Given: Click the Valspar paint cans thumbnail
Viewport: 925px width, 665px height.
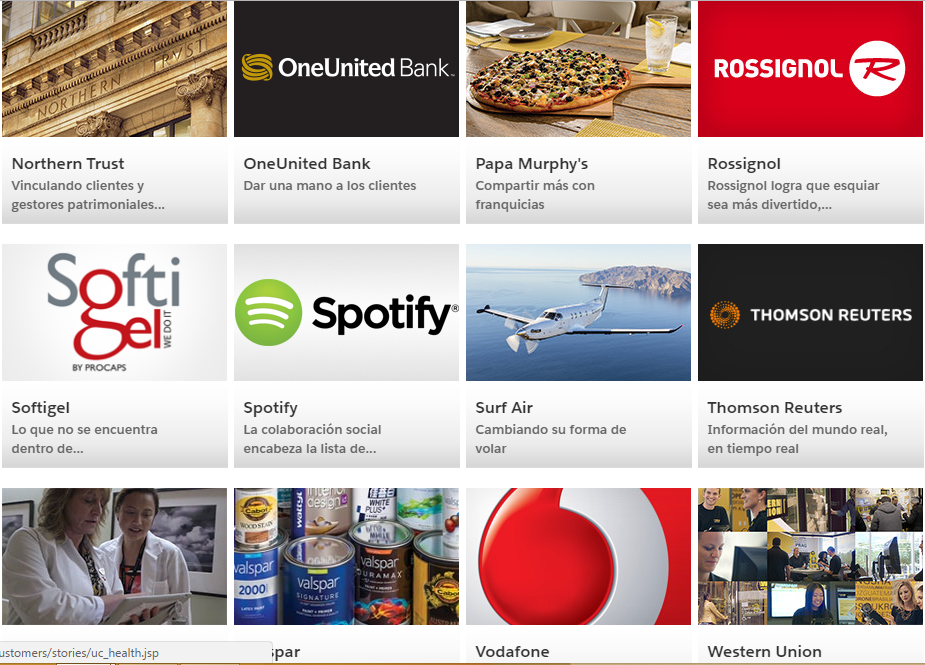Looking at the screenshot, I should coord(346,556).
